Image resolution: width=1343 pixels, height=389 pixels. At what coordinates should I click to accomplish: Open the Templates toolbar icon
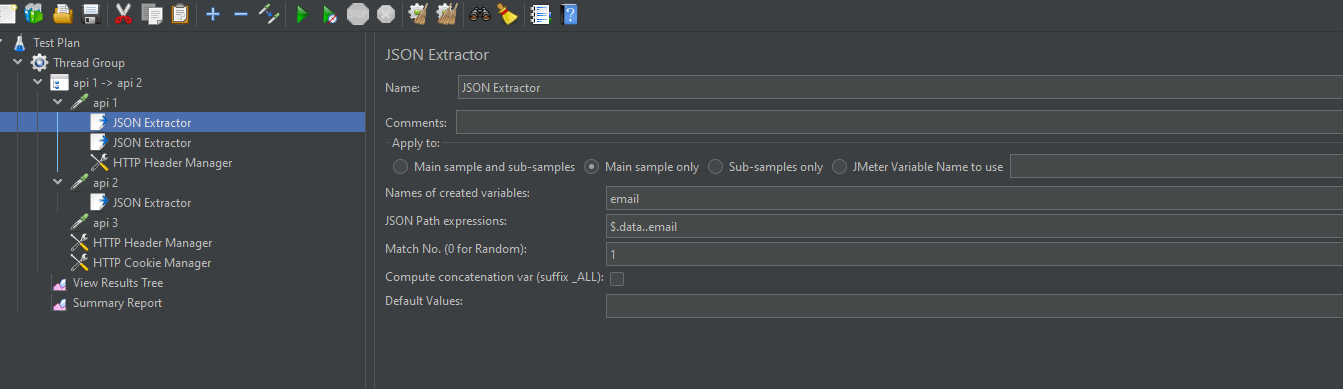[x=34, y=14]
